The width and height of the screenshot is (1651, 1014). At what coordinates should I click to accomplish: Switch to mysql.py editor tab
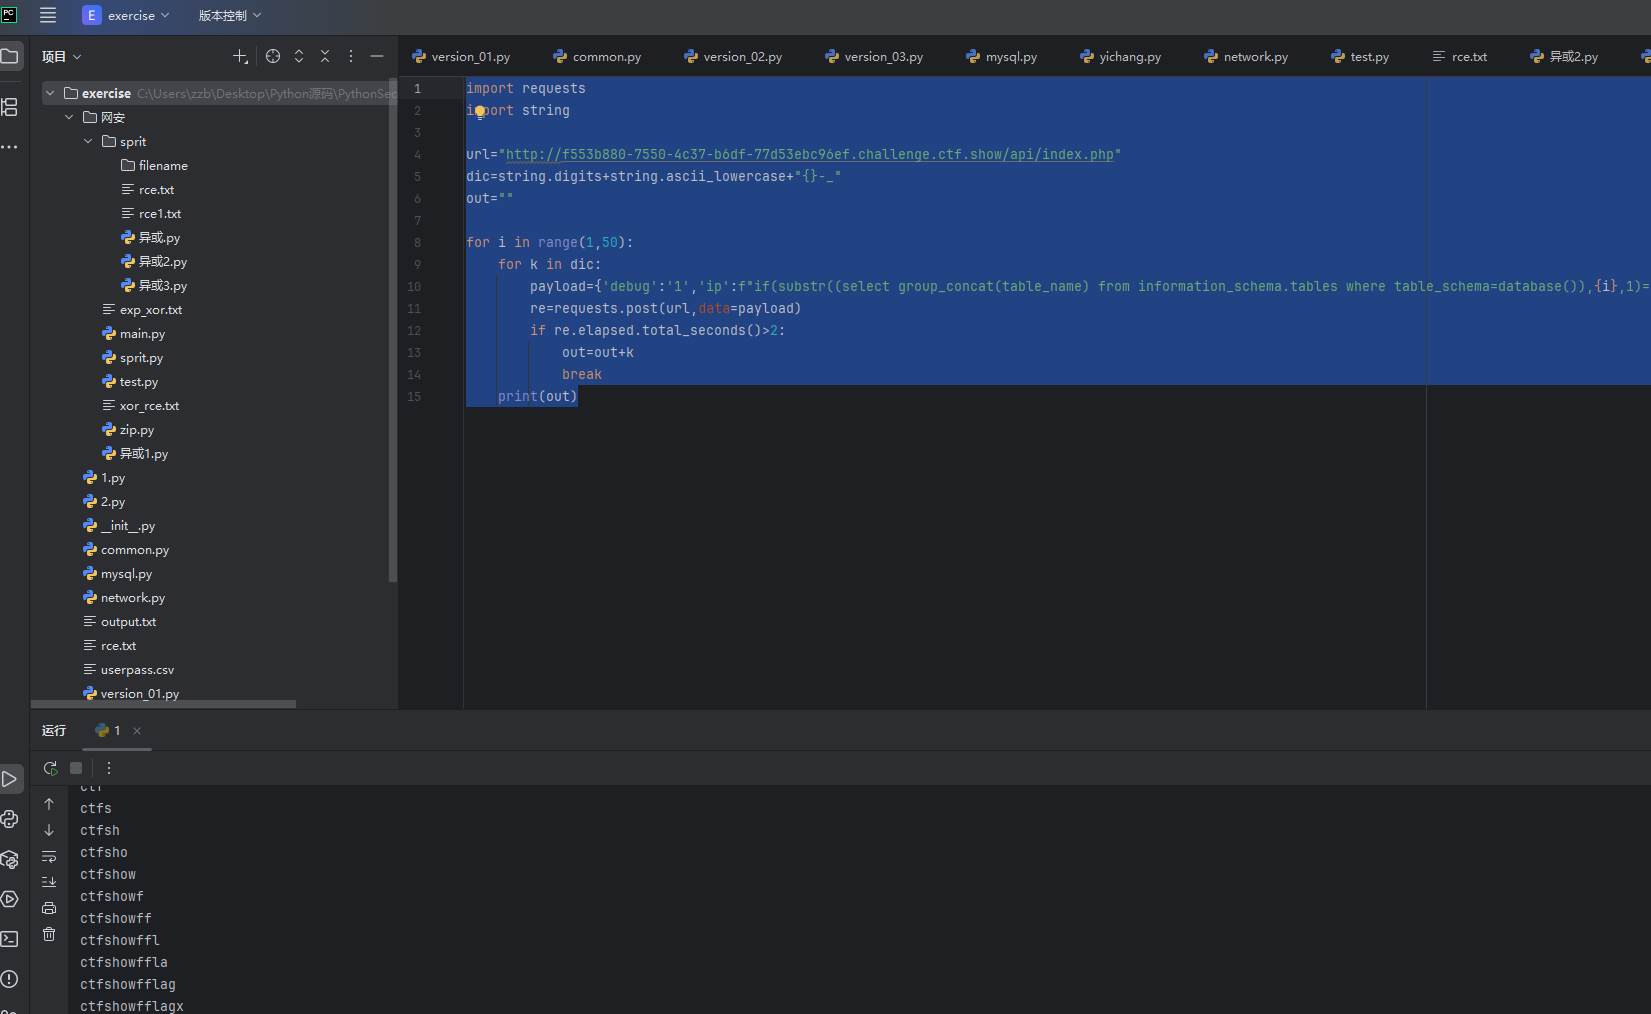click(x=1002, y=57)
